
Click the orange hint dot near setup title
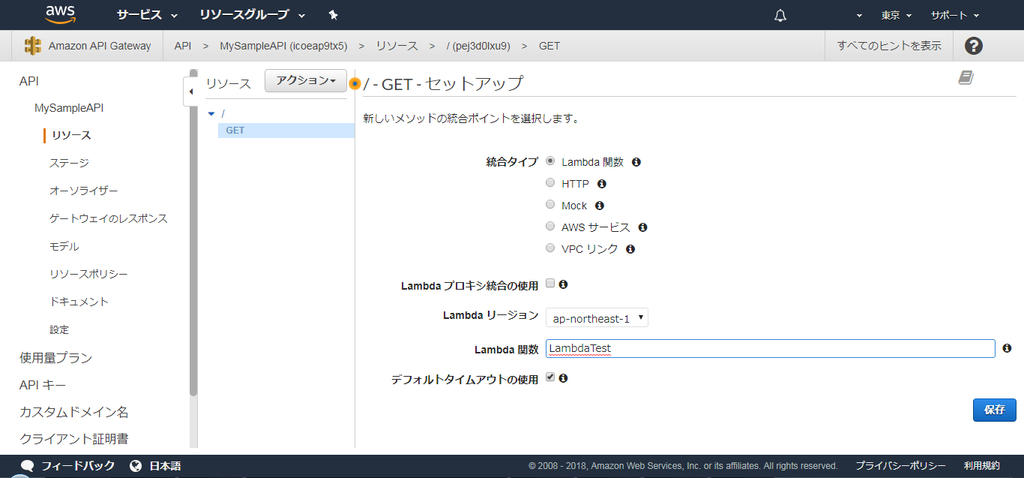click(355, 84)
